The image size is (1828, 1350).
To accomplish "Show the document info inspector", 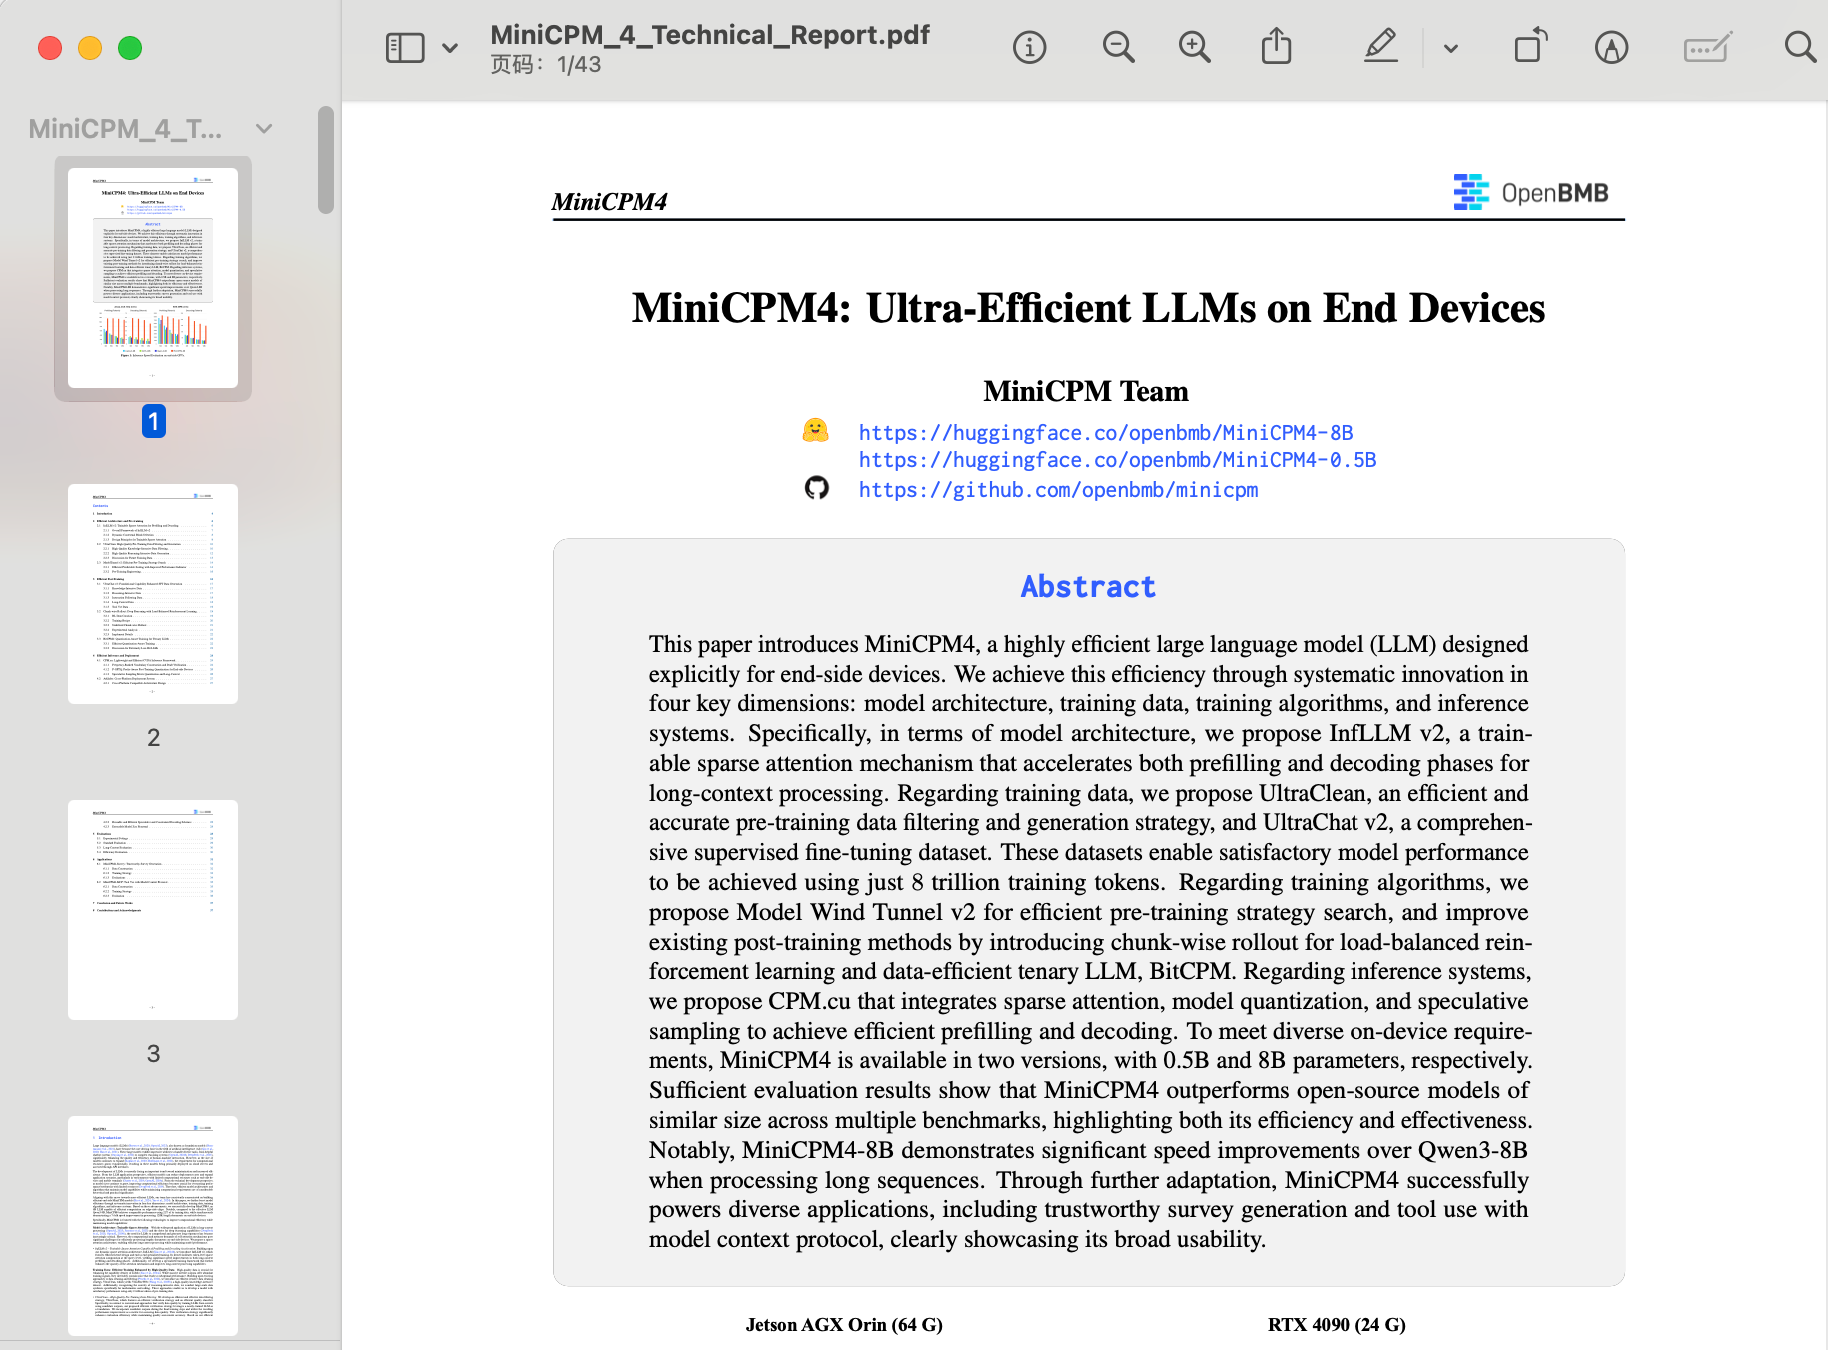I will 1029,48.
